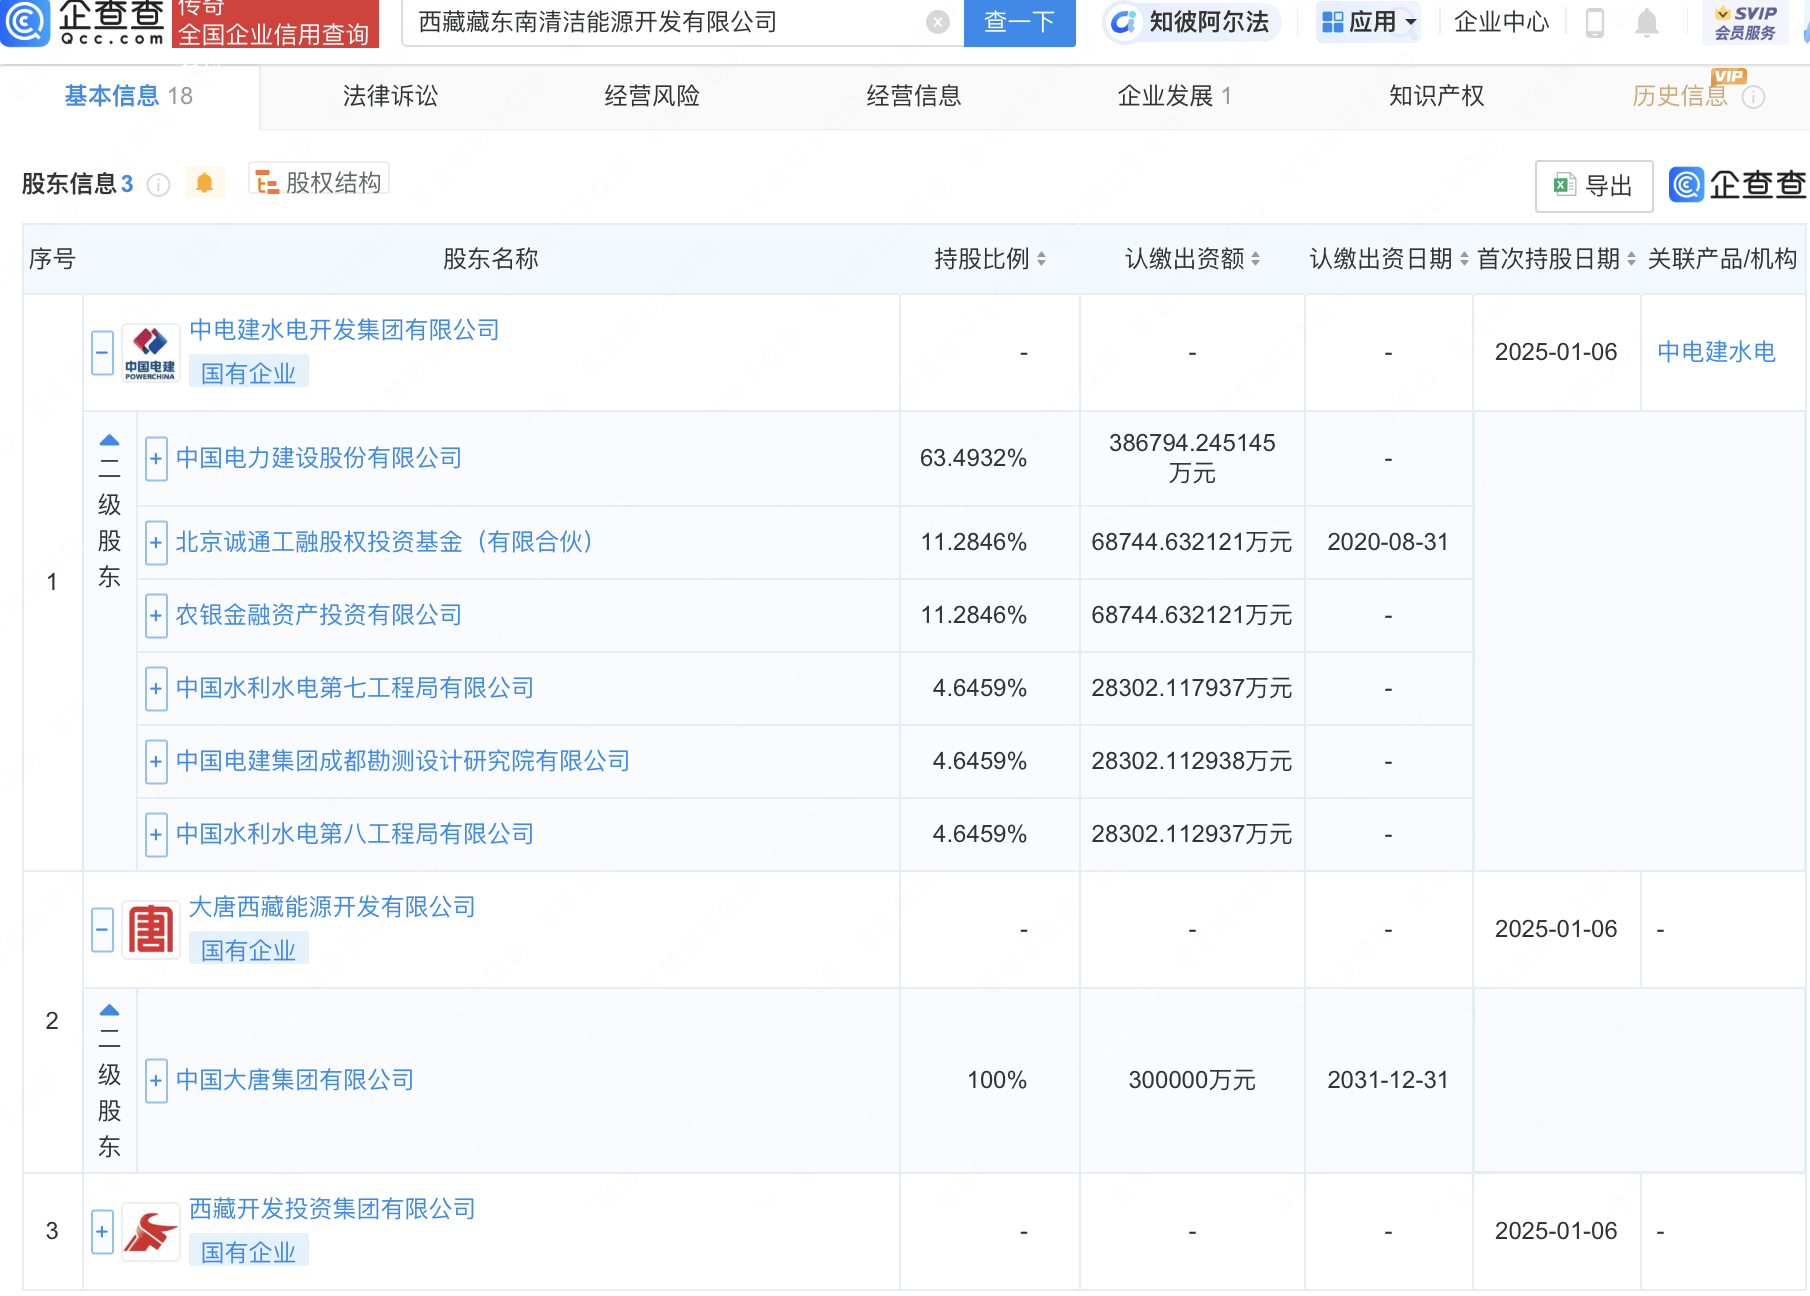Click the Datang red logo thumbnail
Viewport: 1810px width, 1296px height.
(150, 930)
